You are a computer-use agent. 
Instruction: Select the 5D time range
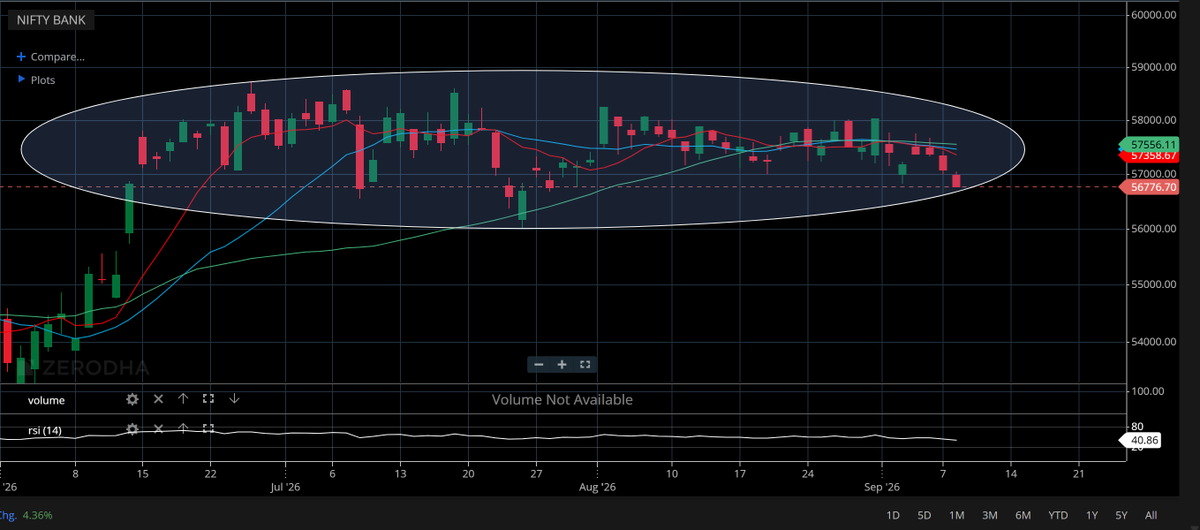[925, 516]
